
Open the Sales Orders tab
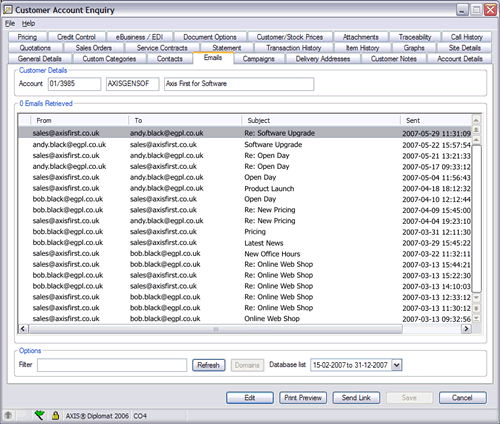pyautogui.click(x=94, y=48)
